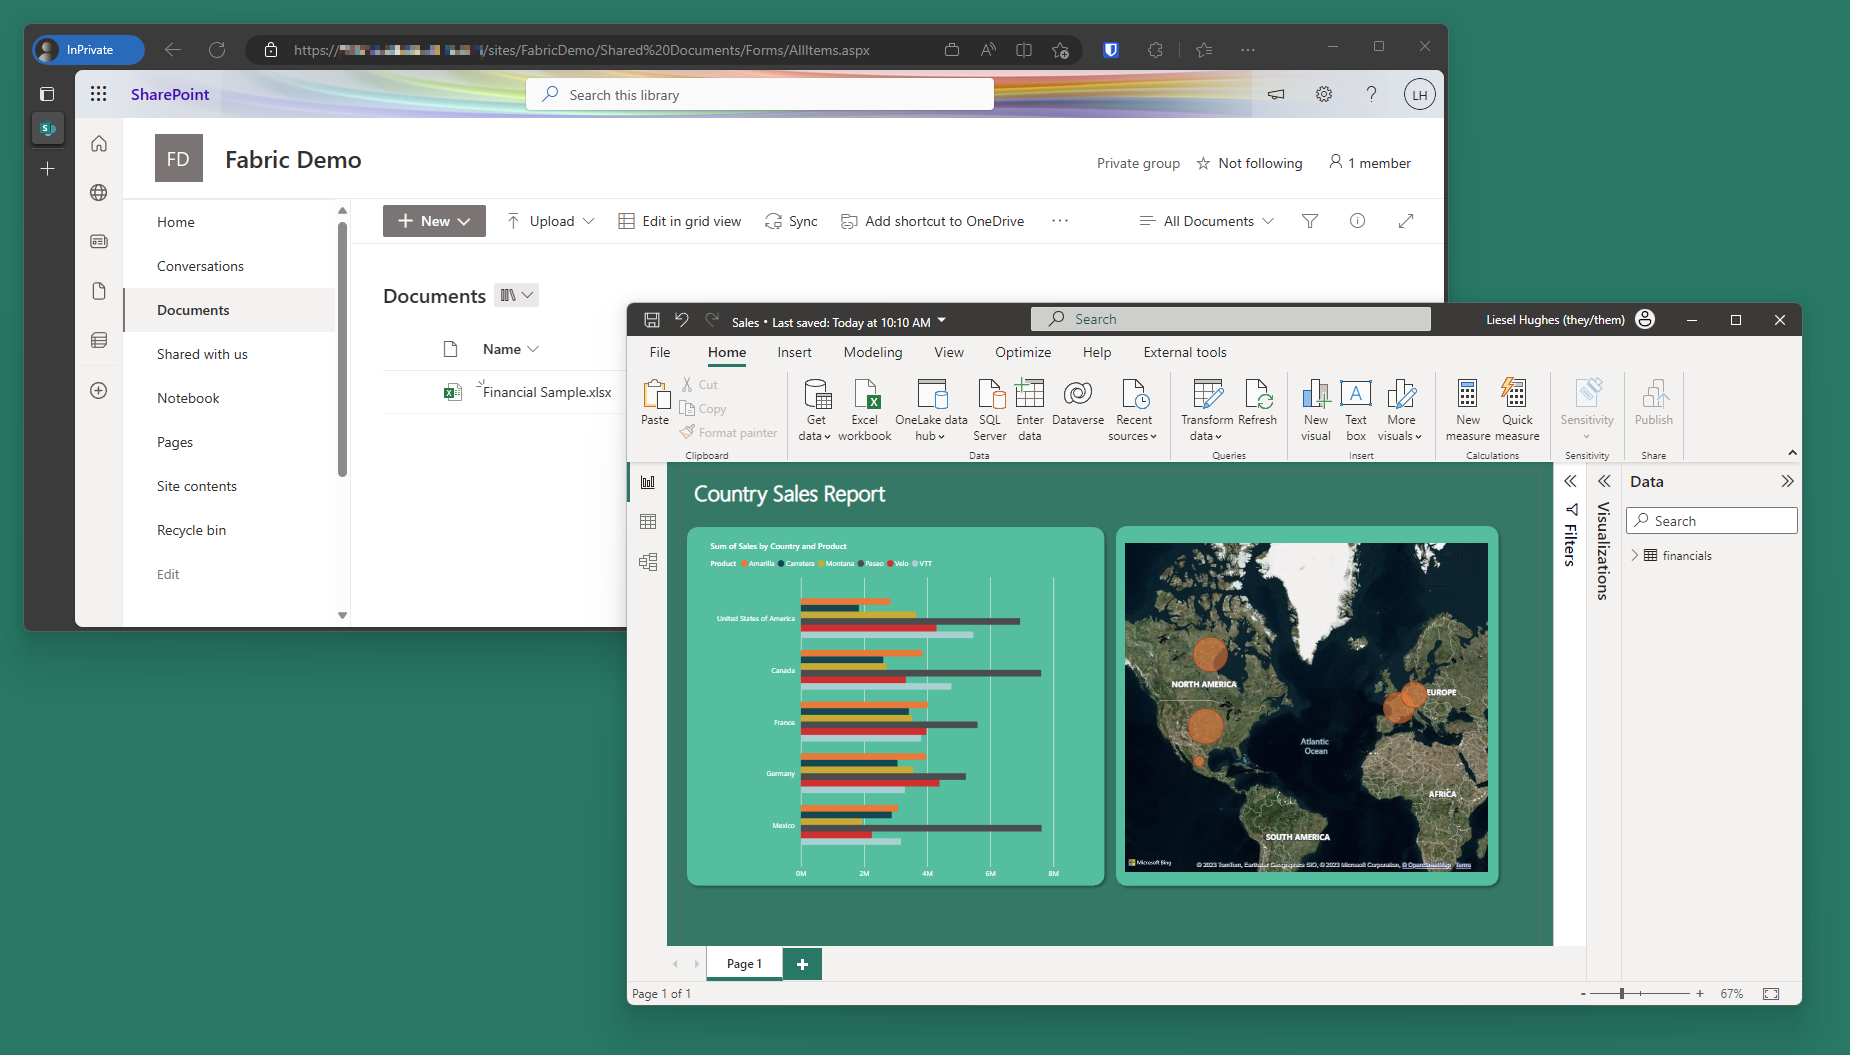Collapse the Data pane
The width and height of the screenshot is (1850, 1055).
(x=1787, y=481)
